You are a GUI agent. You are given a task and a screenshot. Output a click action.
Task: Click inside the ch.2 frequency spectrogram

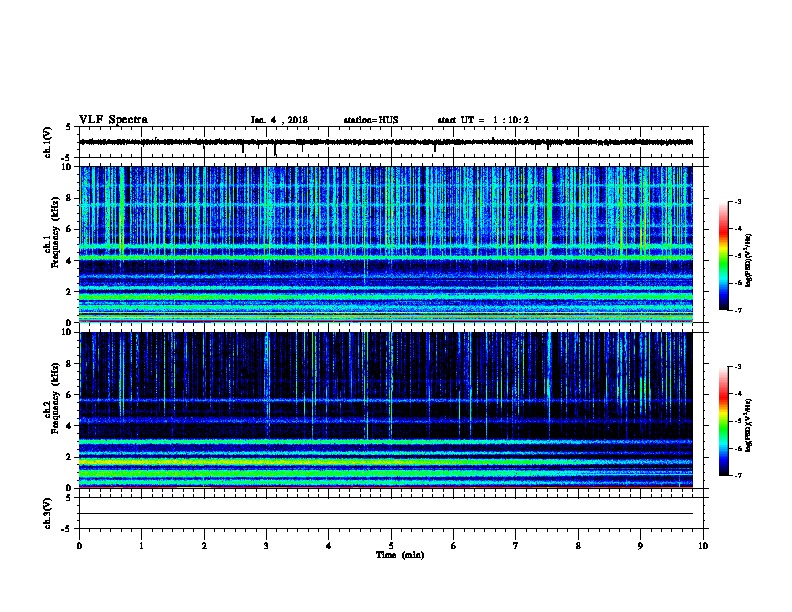click(x=386, y=410)
